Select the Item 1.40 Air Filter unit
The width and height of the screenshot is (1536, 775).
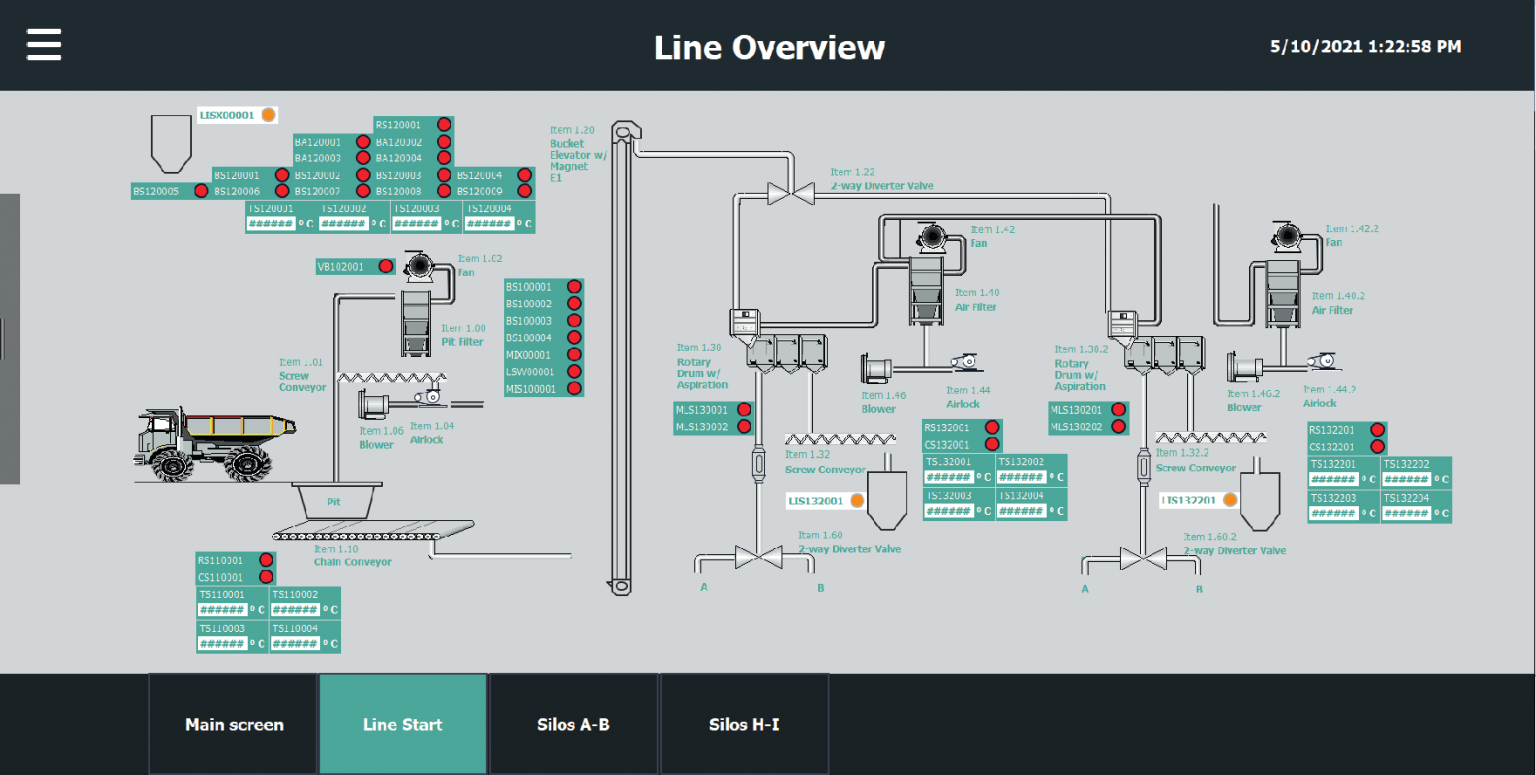click(x=926, y=292)
